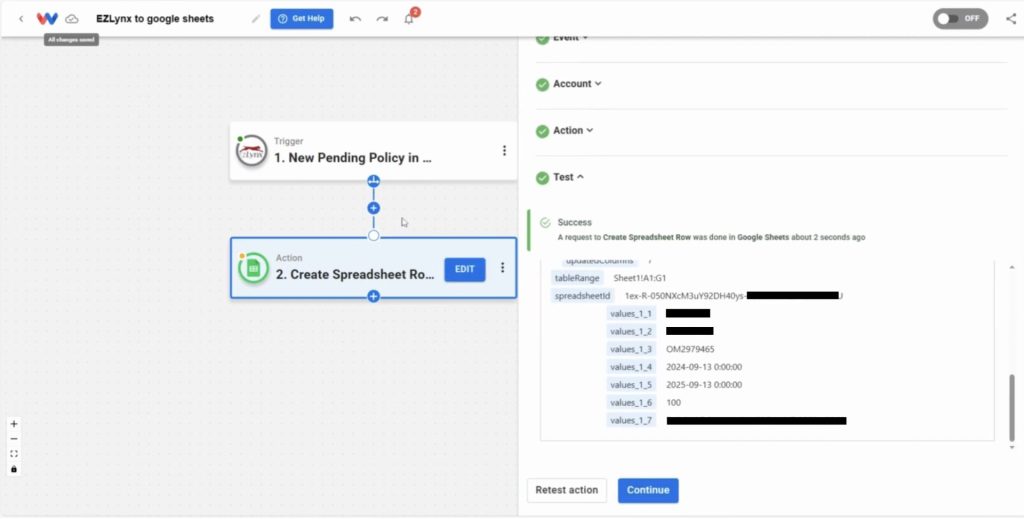Zoom out on the canvas
Screen dimensions: 1024x519
click(14, 439)
